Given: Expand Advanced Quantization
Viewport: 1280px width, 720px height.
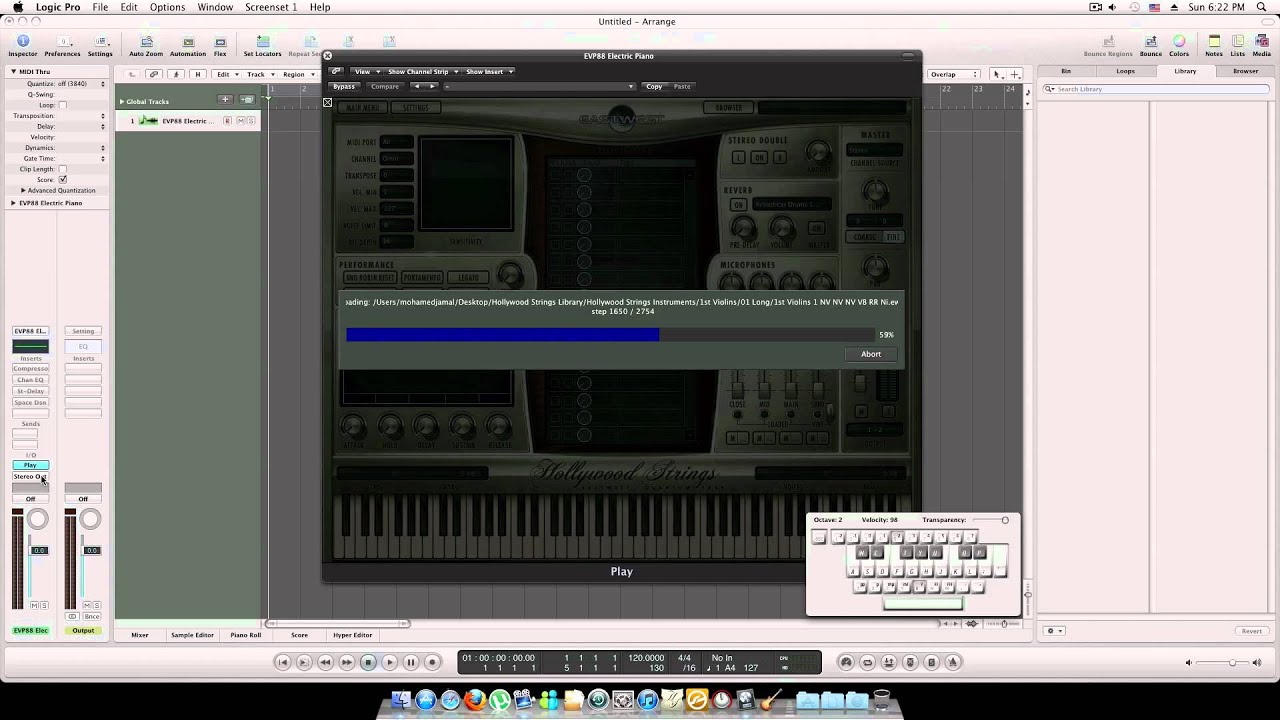Looking at the screenshot, I should [x=23, y=190].
